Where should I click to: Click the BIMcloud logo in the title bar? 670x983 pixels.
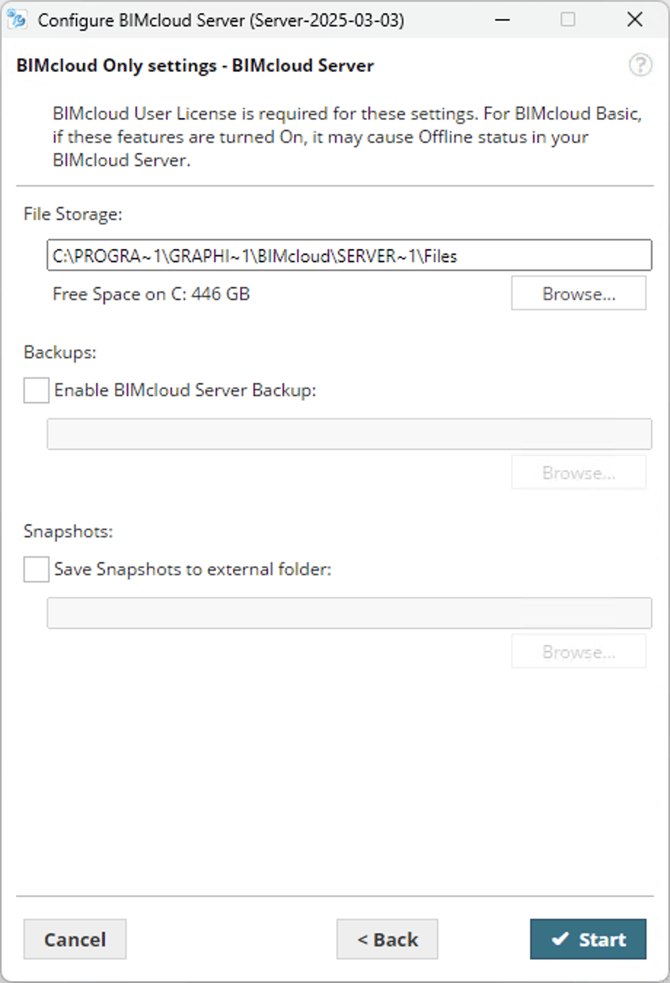pyautogui.click(x=15, y=19)
